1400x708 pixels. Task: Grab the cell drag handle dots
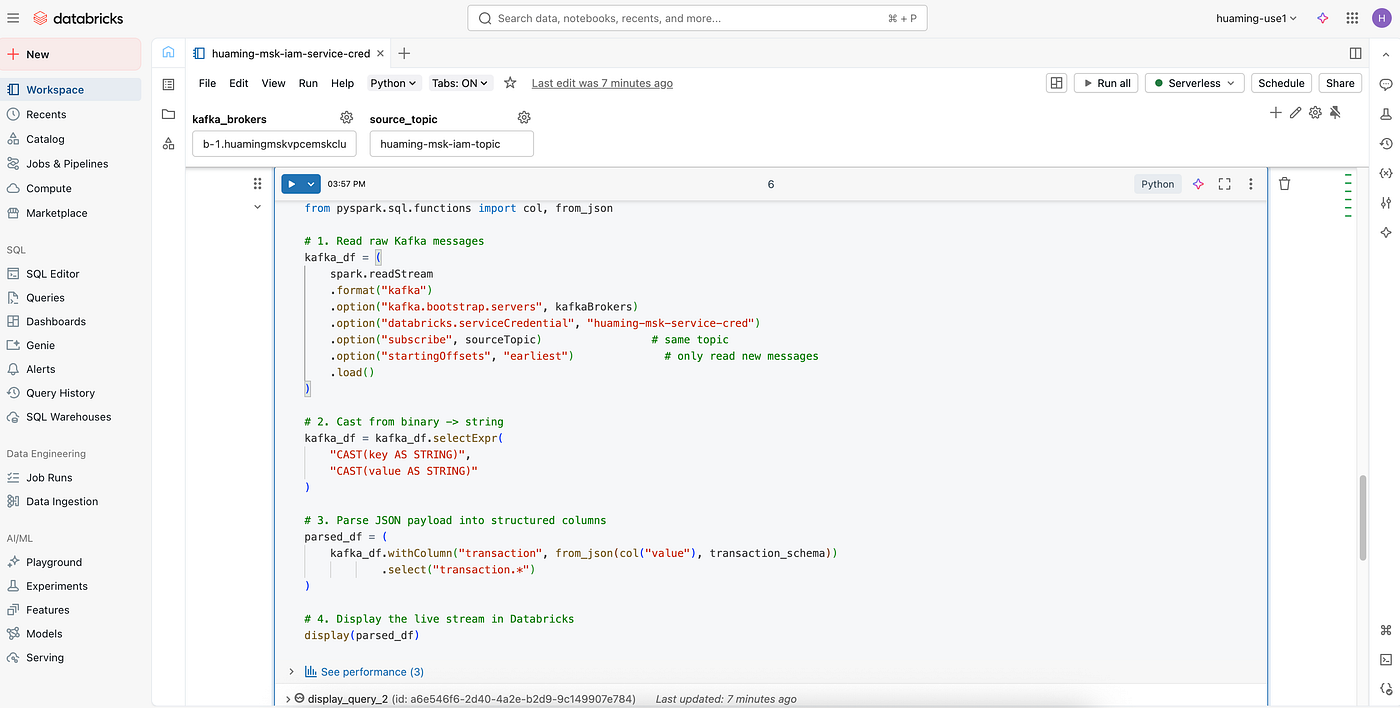point(257,184)
